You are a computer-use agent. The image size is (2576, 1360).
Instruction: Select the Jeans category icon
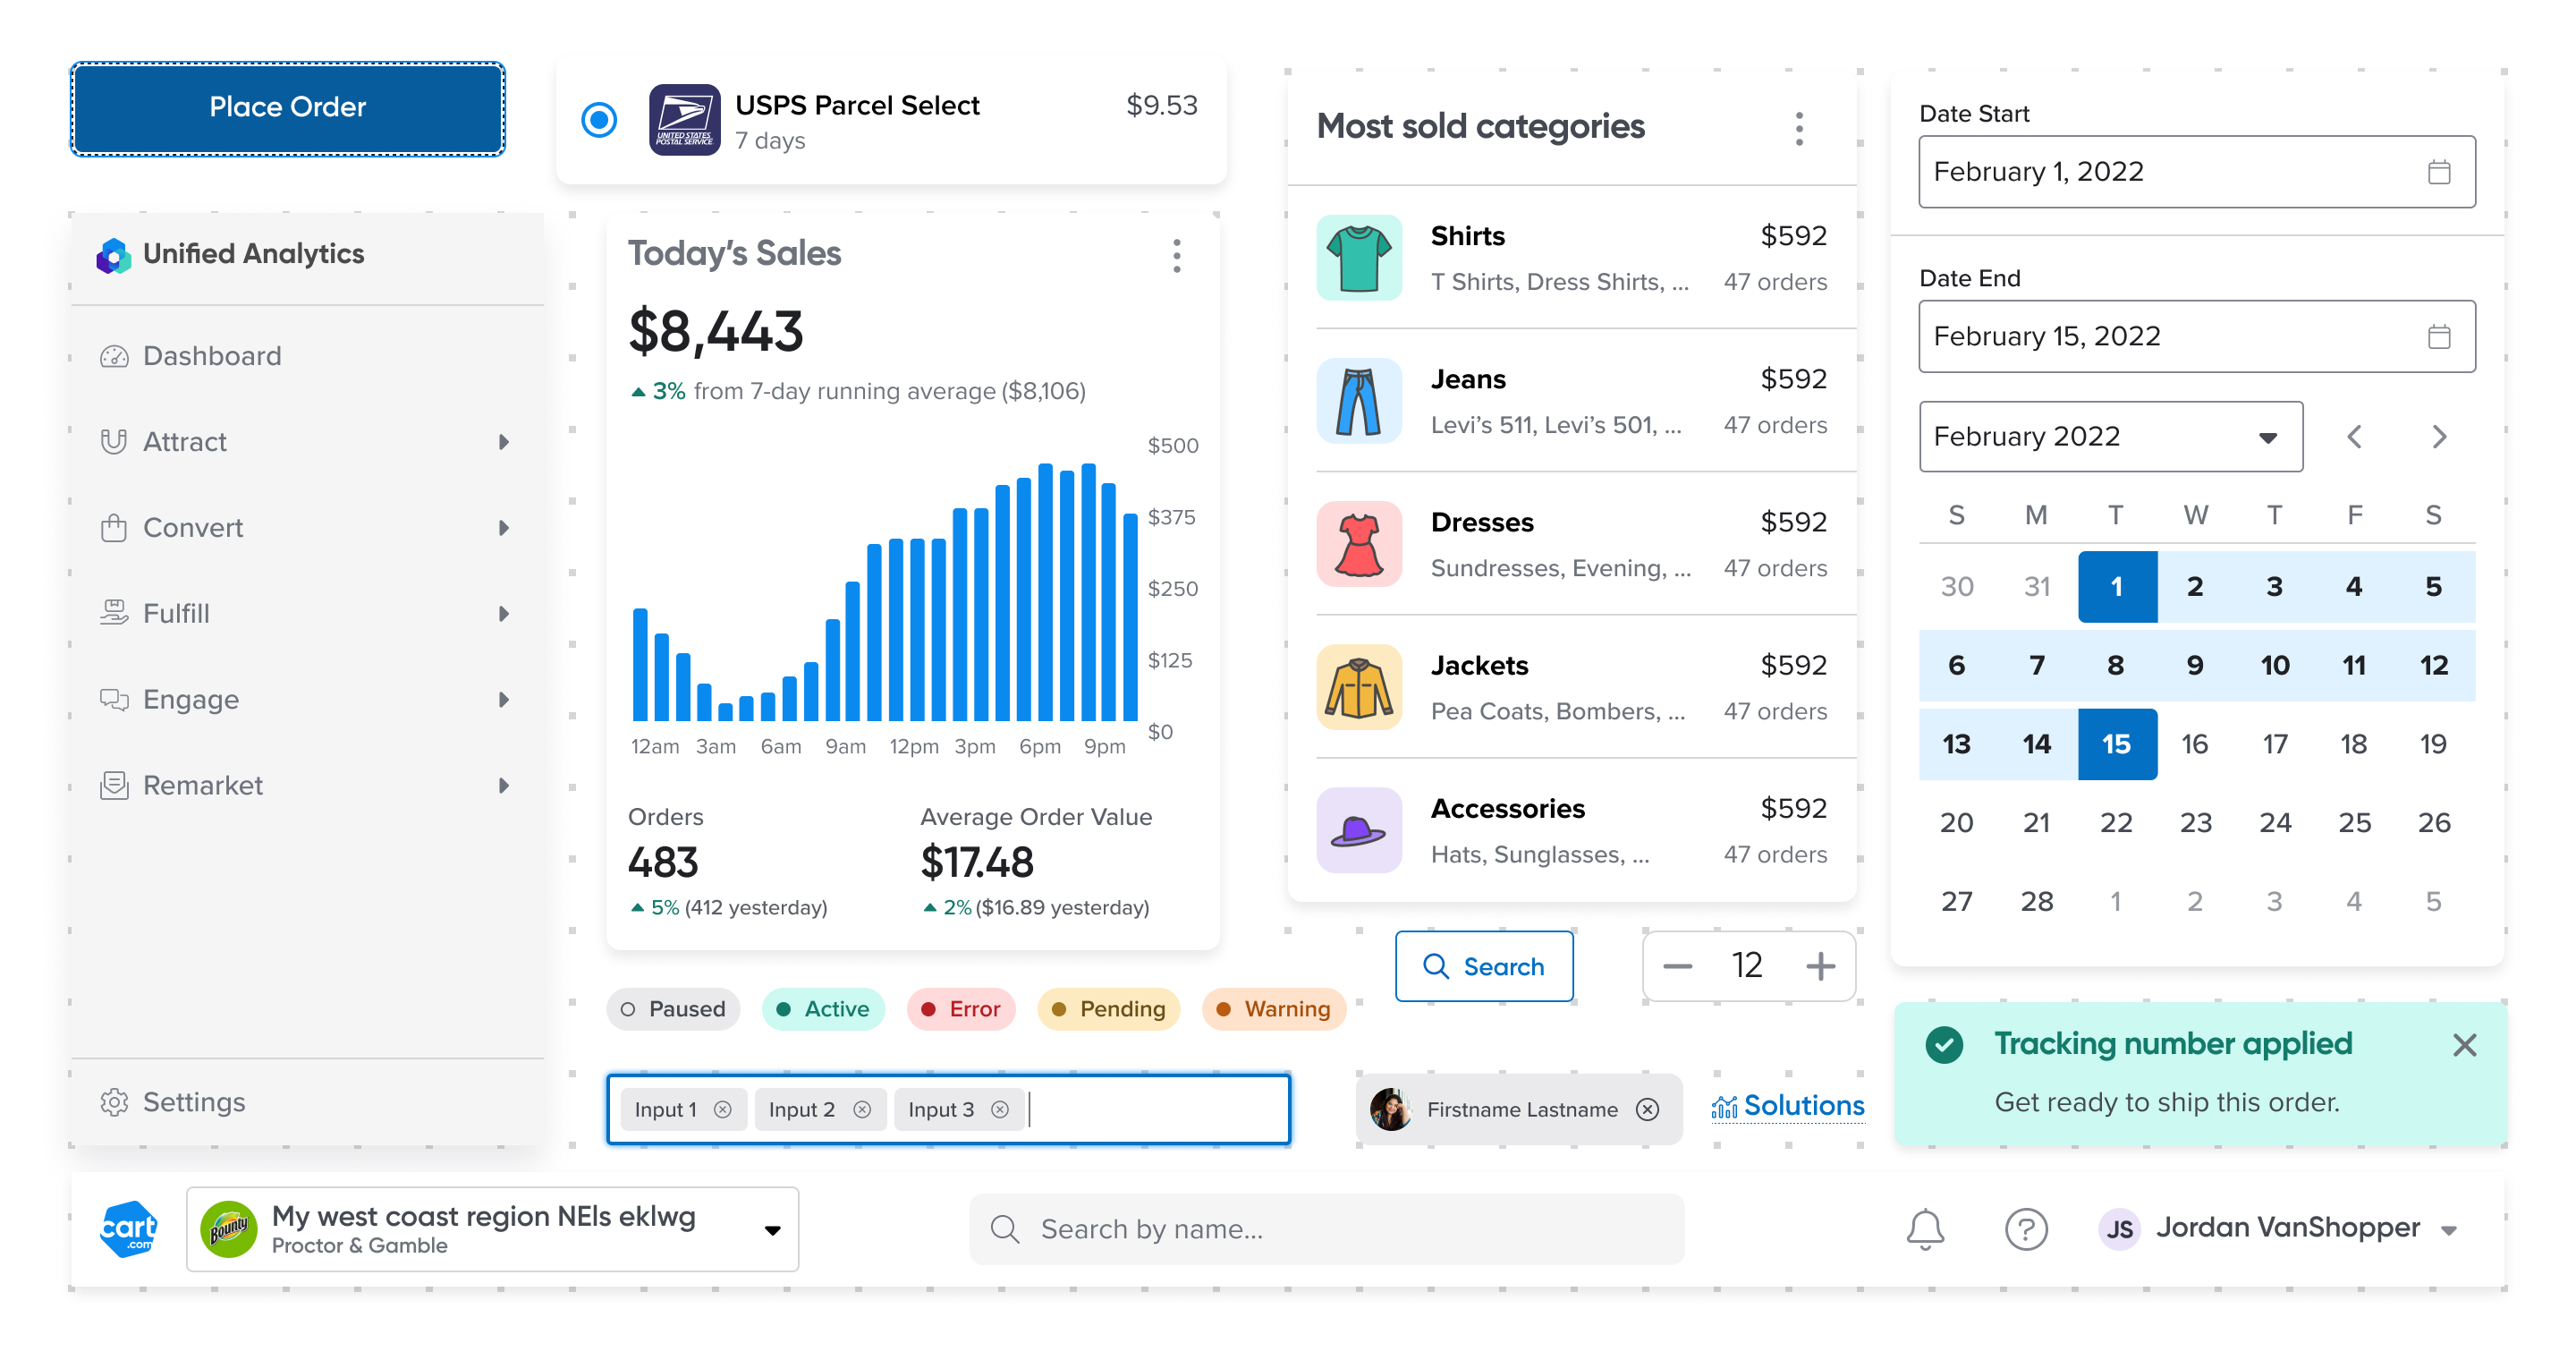pyautogui.click(x=1359, y=401)
